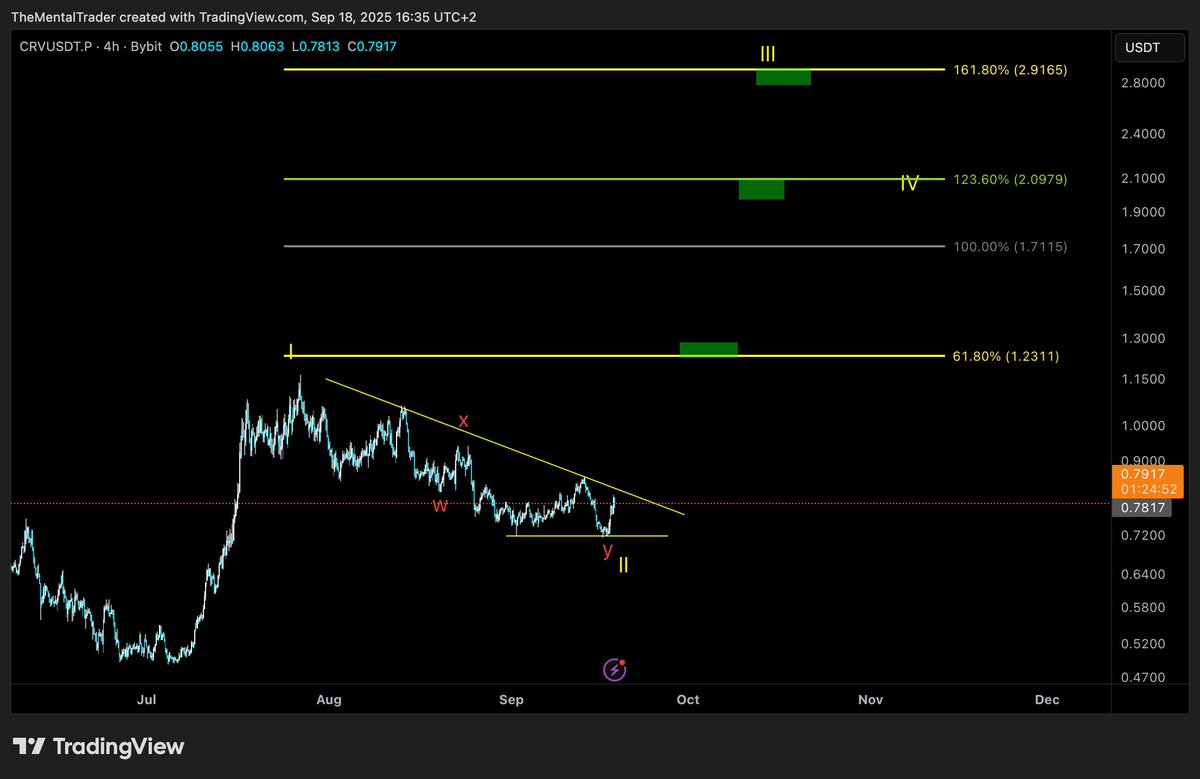This screenshot has height=779, width=1200.
Task: Click the red notification dot on lightning icon
Action: (624, 661)
